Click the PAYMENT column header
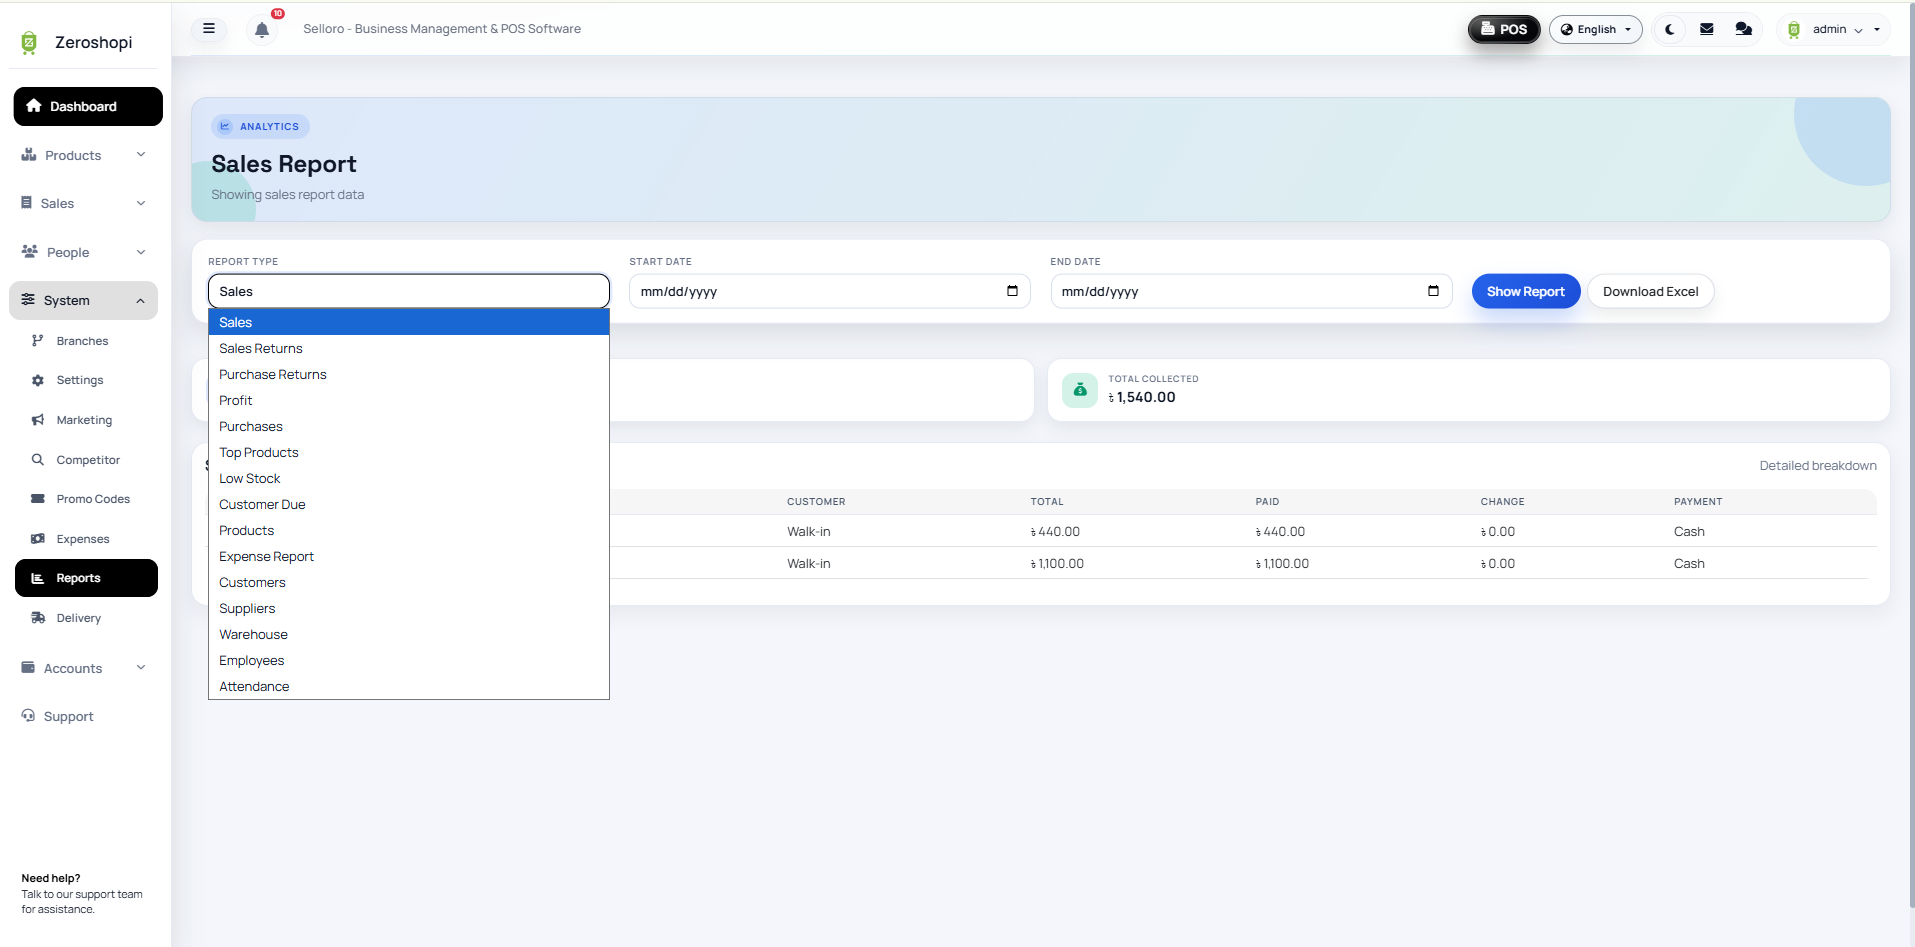1915x947 pixels. pyautogui.click(x=1698, y=502)
